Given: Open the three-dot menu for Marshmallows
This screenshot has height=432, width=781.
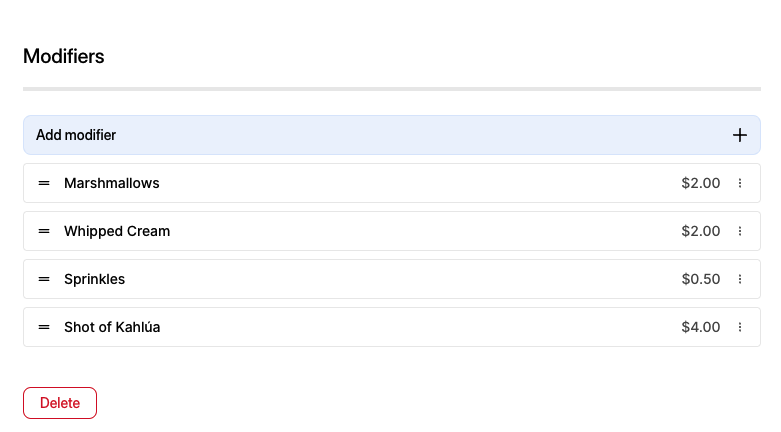Looking at the screenshot, I should click(740, 183).
